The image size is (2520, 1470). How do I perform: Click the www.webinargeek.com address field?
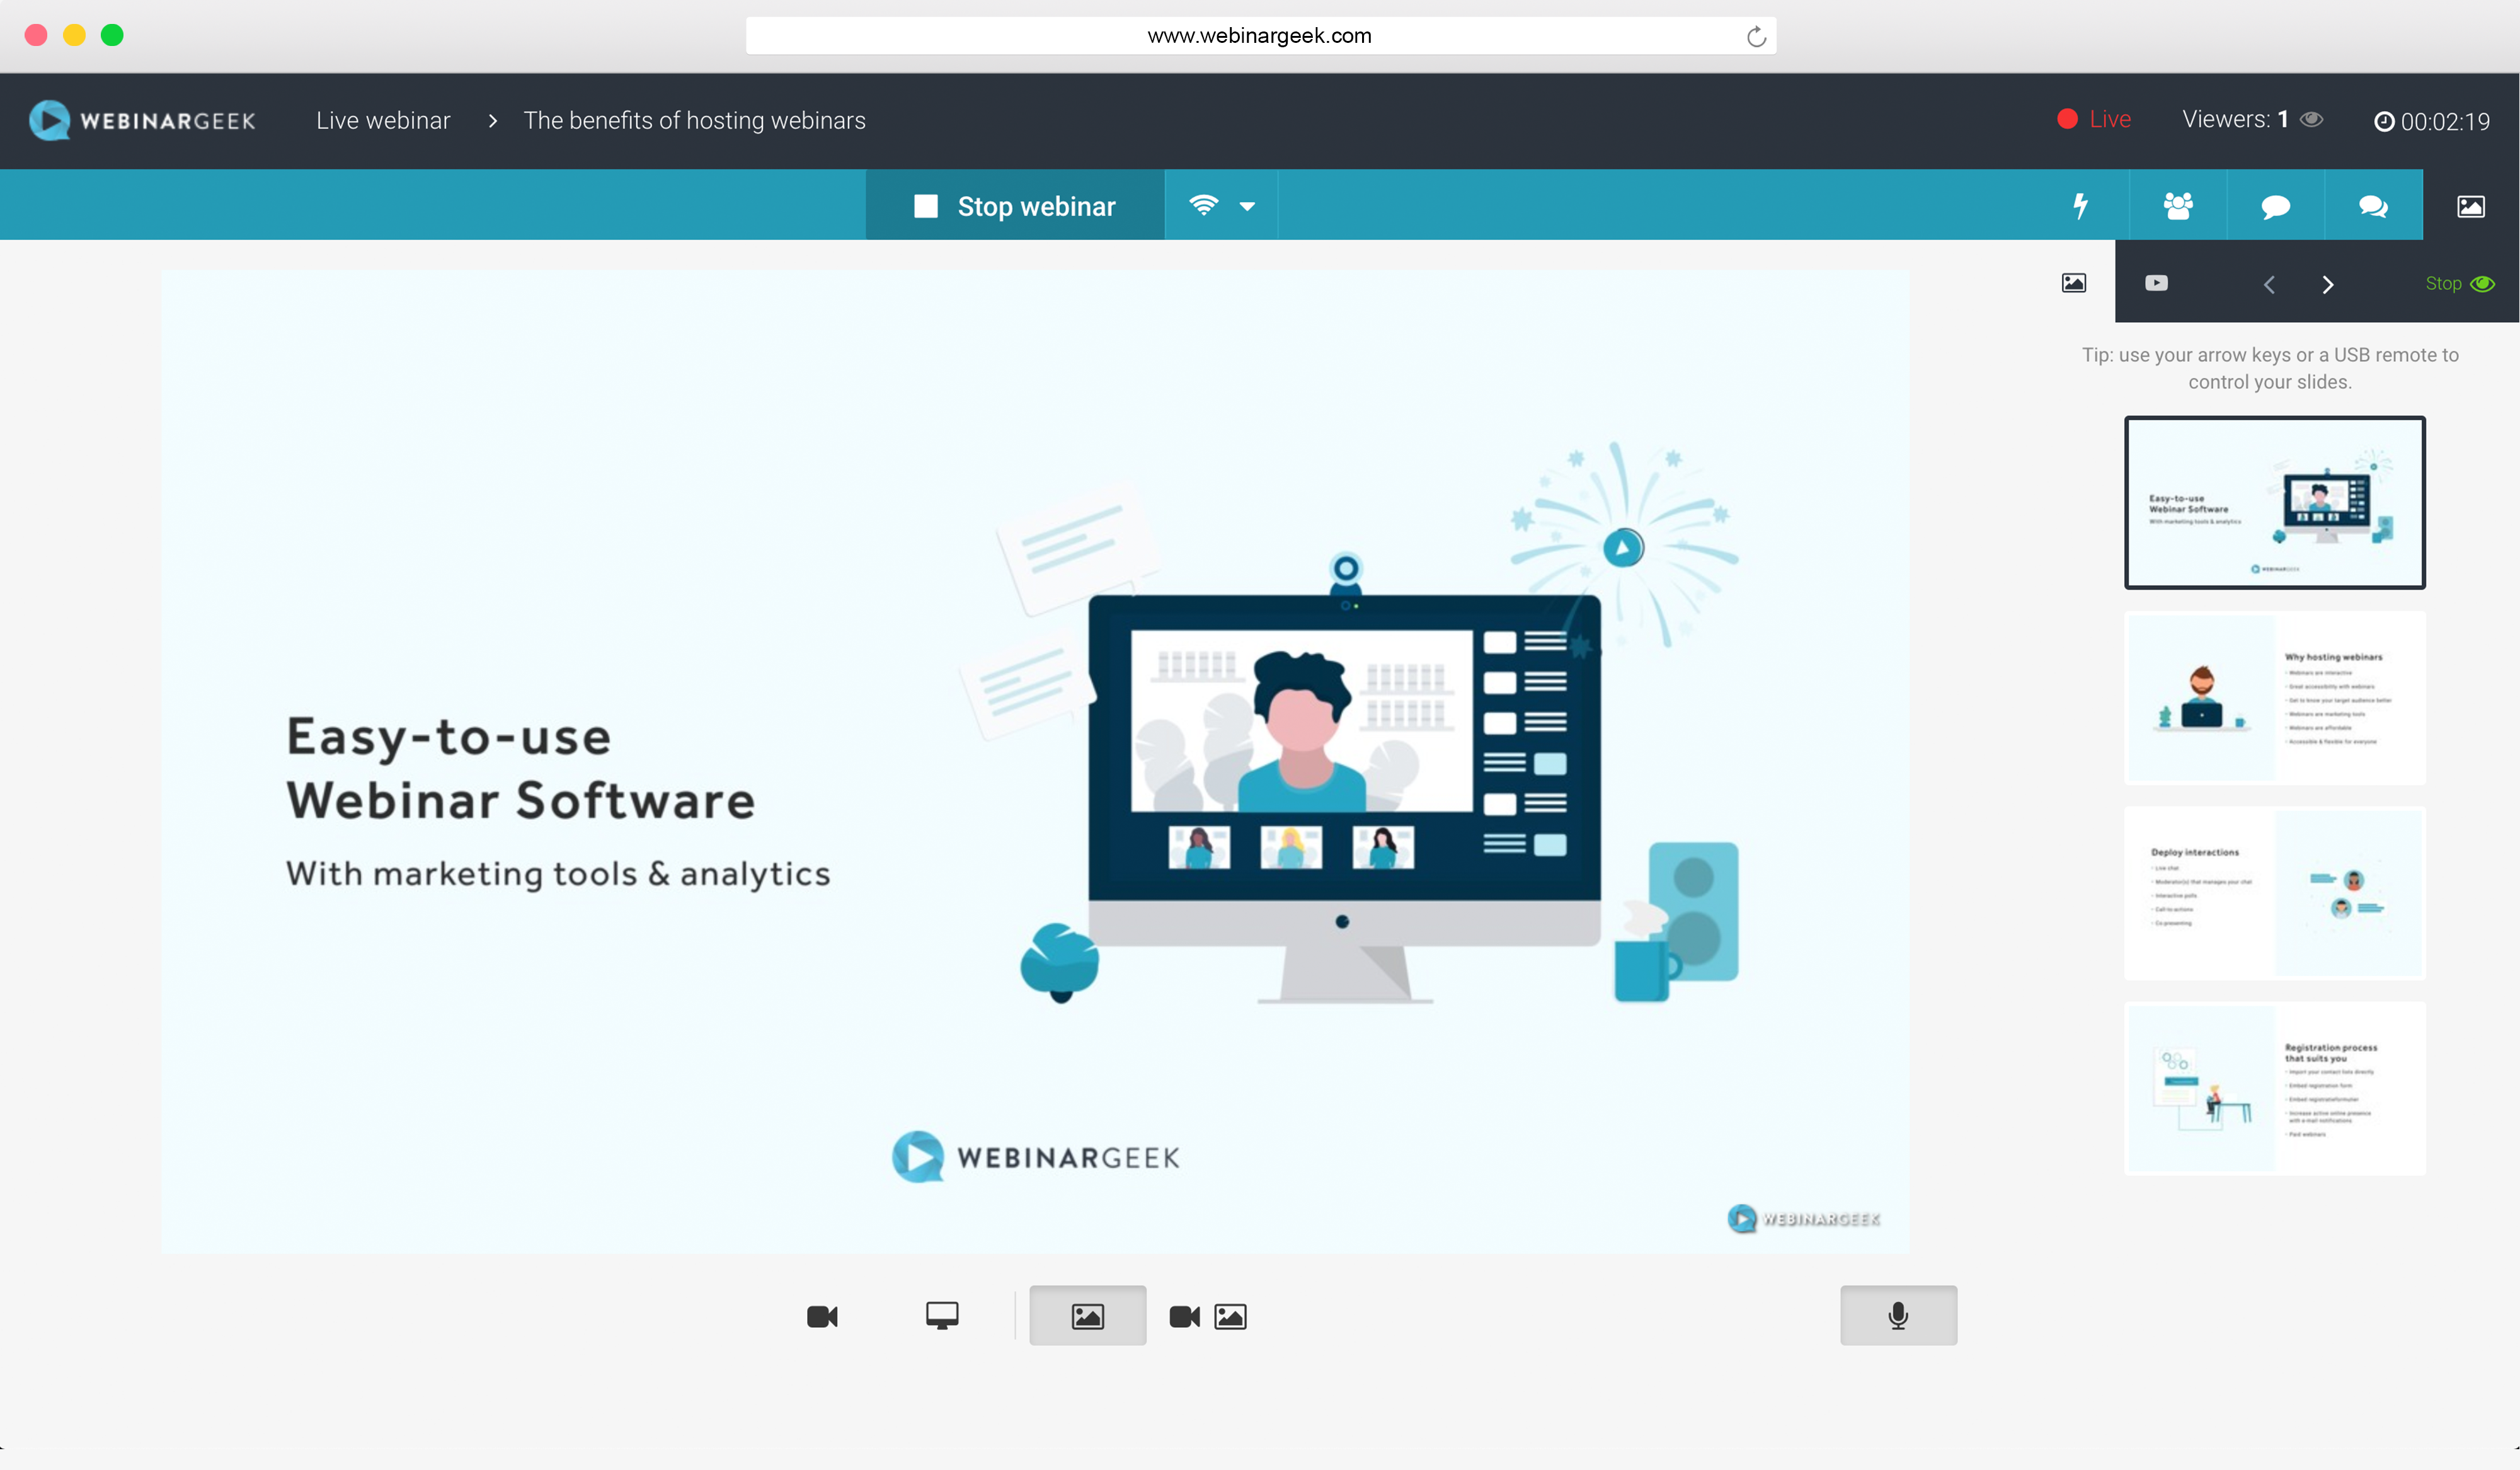(1260, 36)
